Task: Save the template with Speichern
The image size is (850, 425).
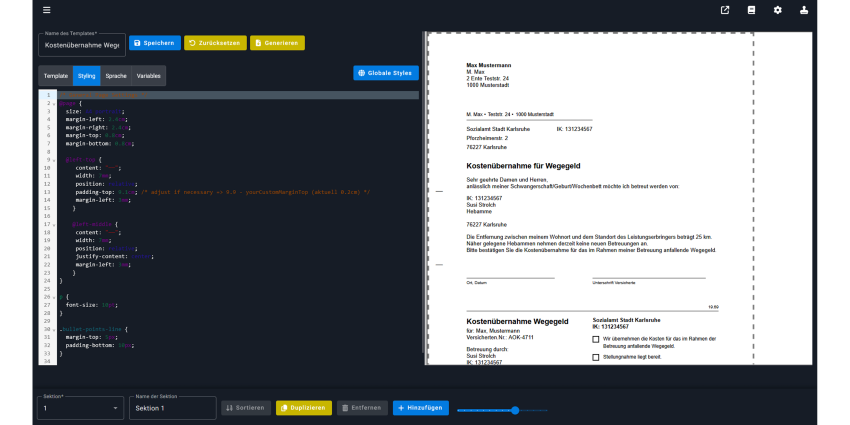Action: 154,43
